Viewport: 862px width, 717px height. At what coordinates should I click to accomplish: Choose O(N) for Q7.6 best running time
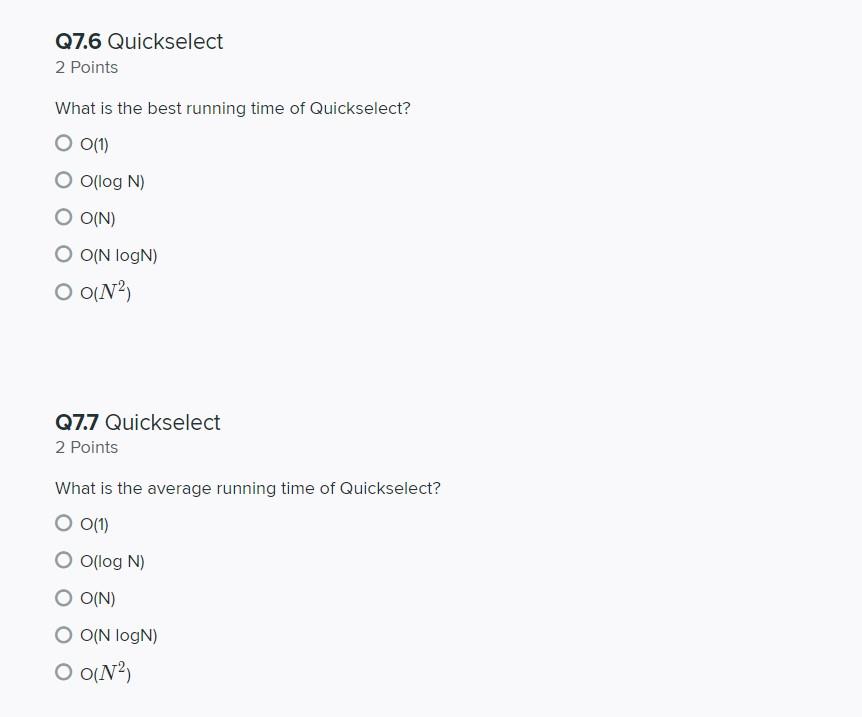(x=64, y=217)
